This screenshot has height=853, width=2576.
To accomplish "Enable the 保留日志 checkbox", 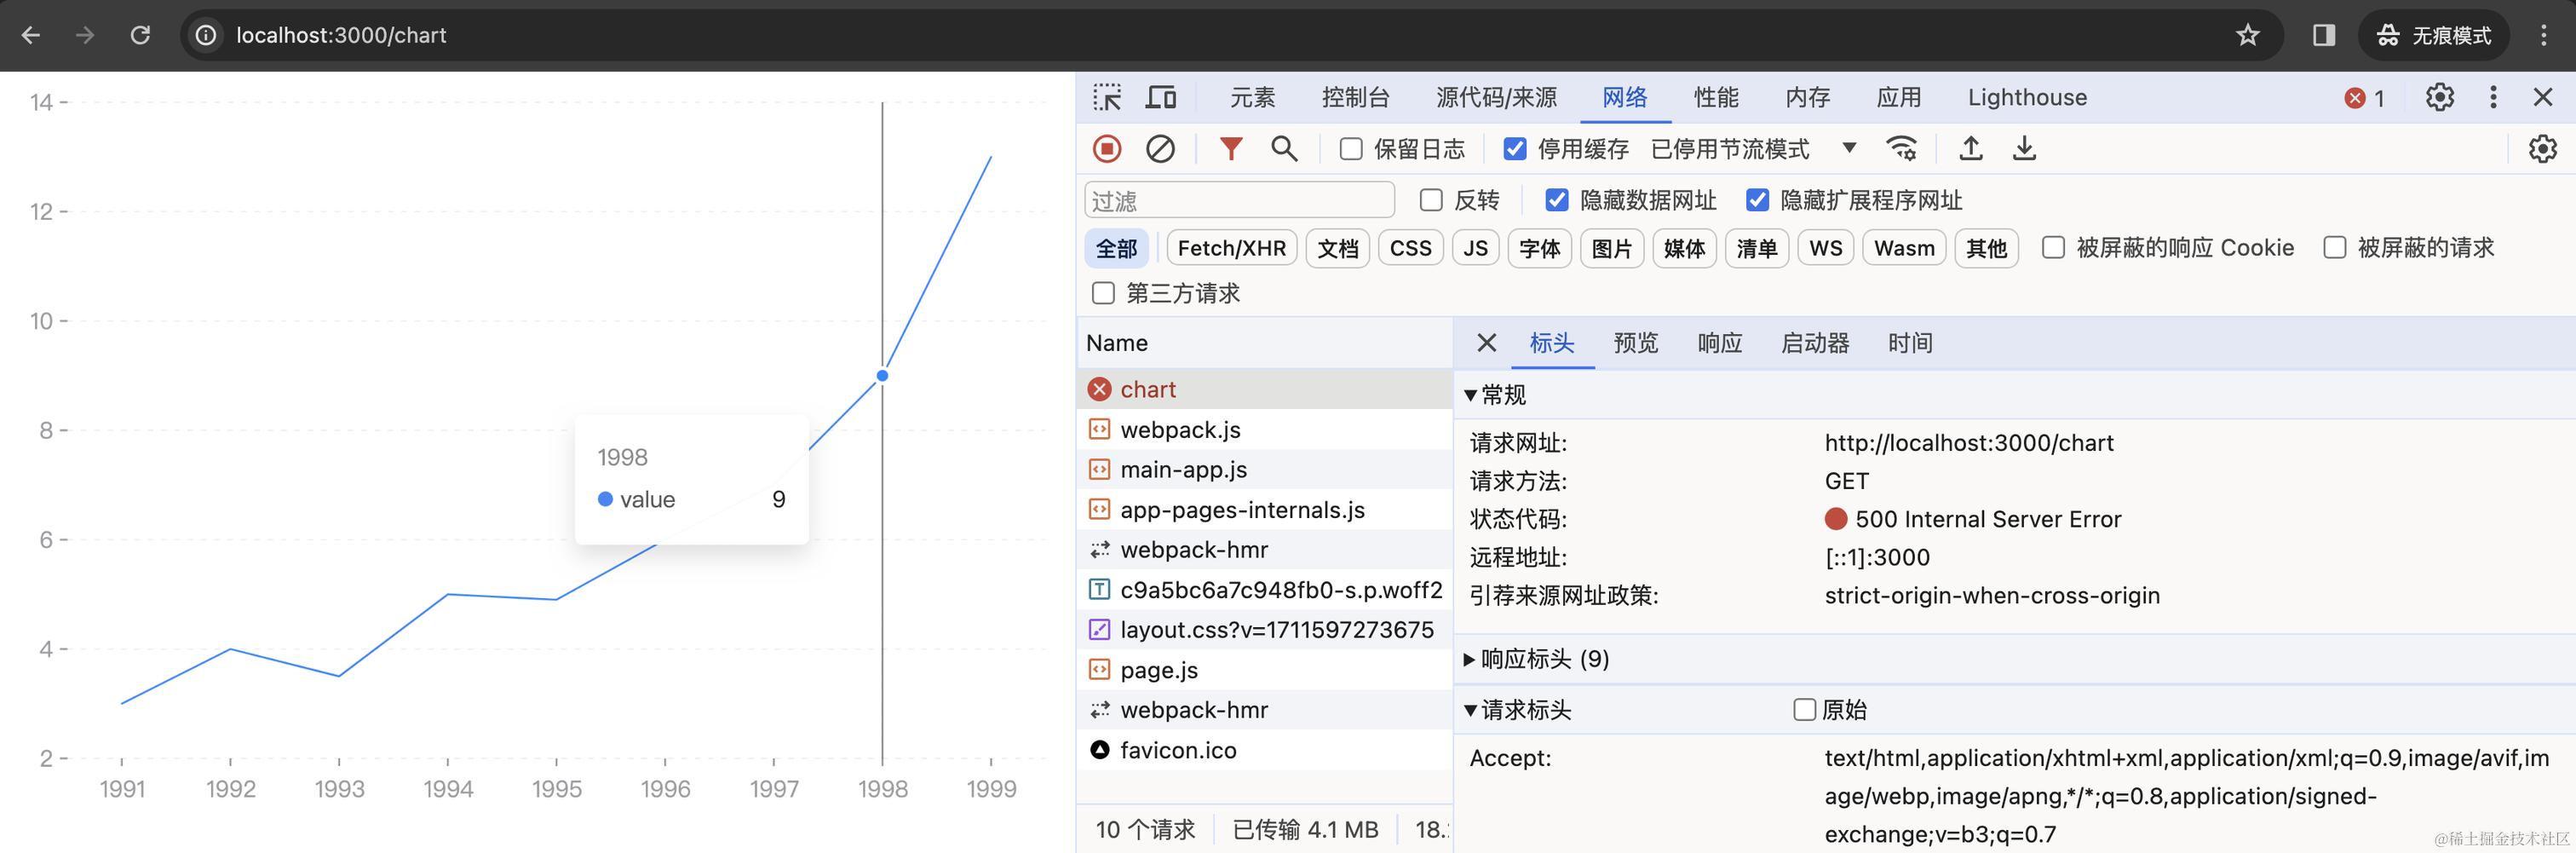I will click(x=1351, y=149).
